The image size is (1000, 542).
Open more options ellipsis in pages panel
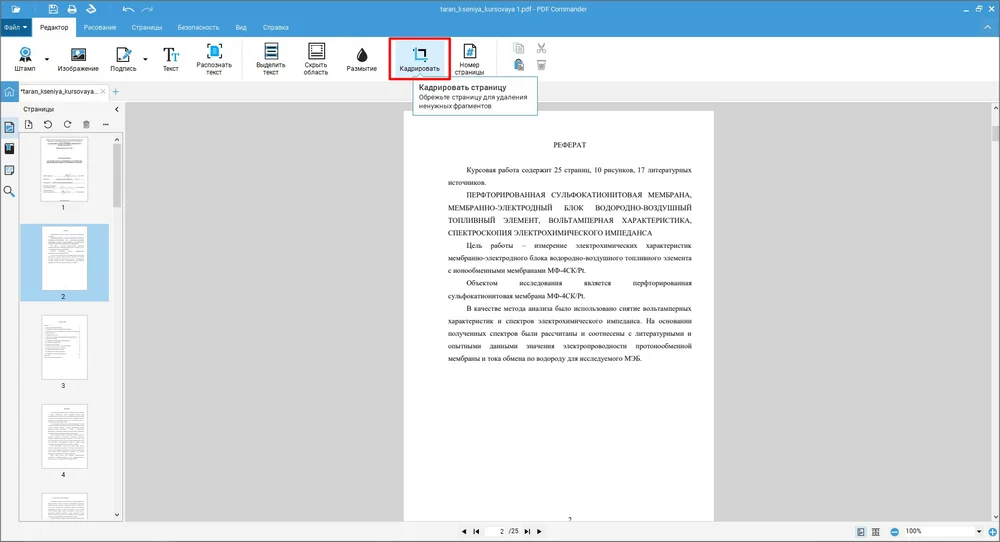[x=106, y=124]
